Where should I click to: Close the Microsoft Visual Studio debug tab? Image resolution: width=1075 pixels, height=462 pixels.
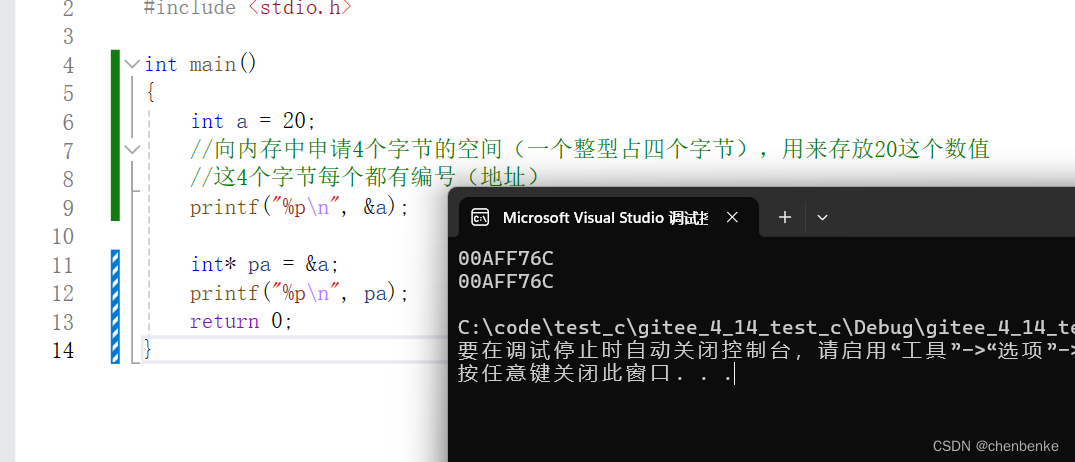(732, 217)
